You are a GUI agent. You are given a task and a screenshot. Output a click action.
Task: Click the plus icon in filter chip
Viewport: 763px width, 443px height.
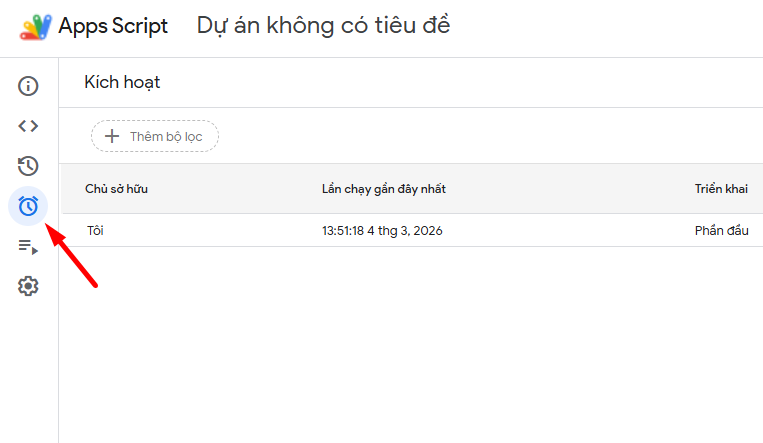tap(112, 136)
